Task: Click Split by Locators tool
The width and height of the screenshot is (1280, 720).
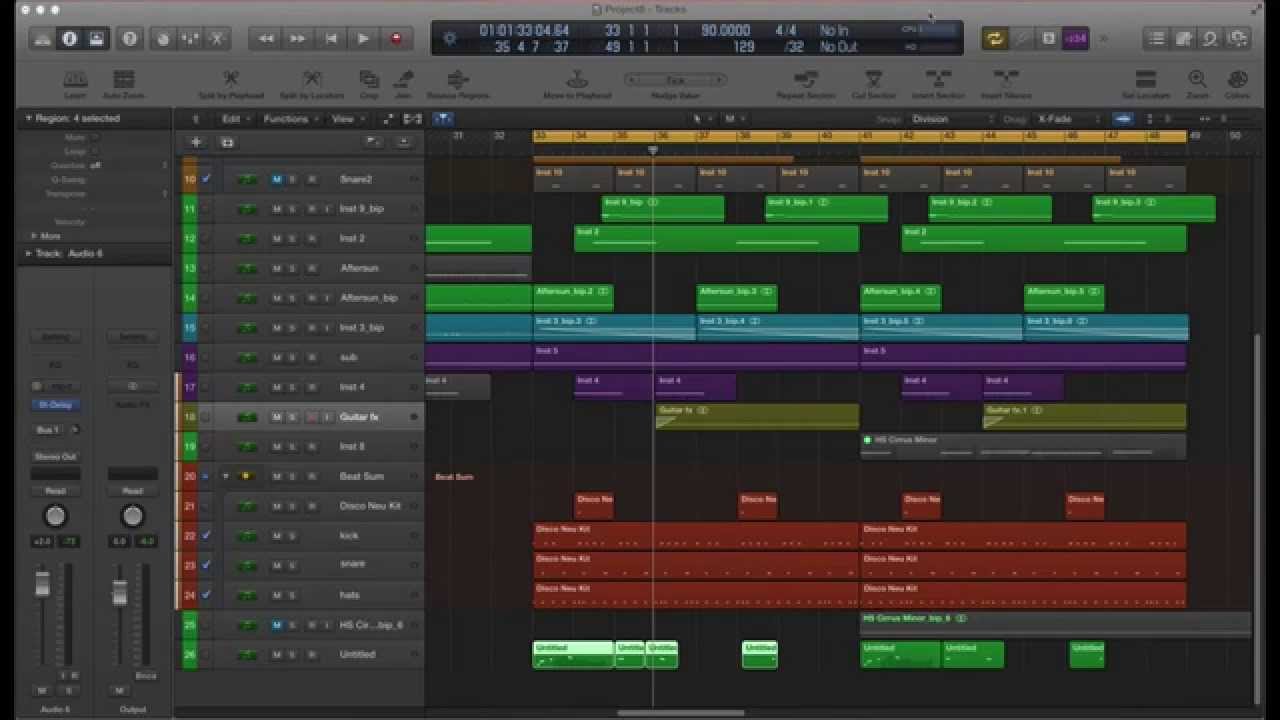Action: point(312,84)
